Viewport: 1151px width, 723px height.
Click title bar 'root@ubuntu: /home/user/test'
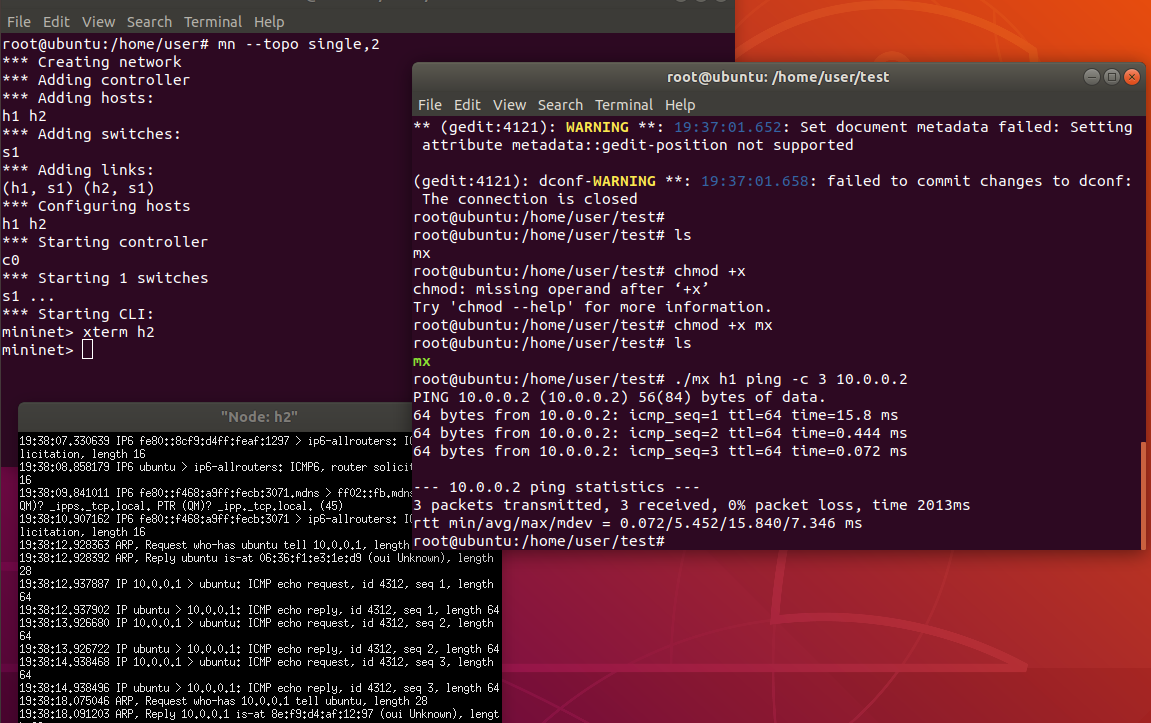pyautogui.click(x=778, y=77)
